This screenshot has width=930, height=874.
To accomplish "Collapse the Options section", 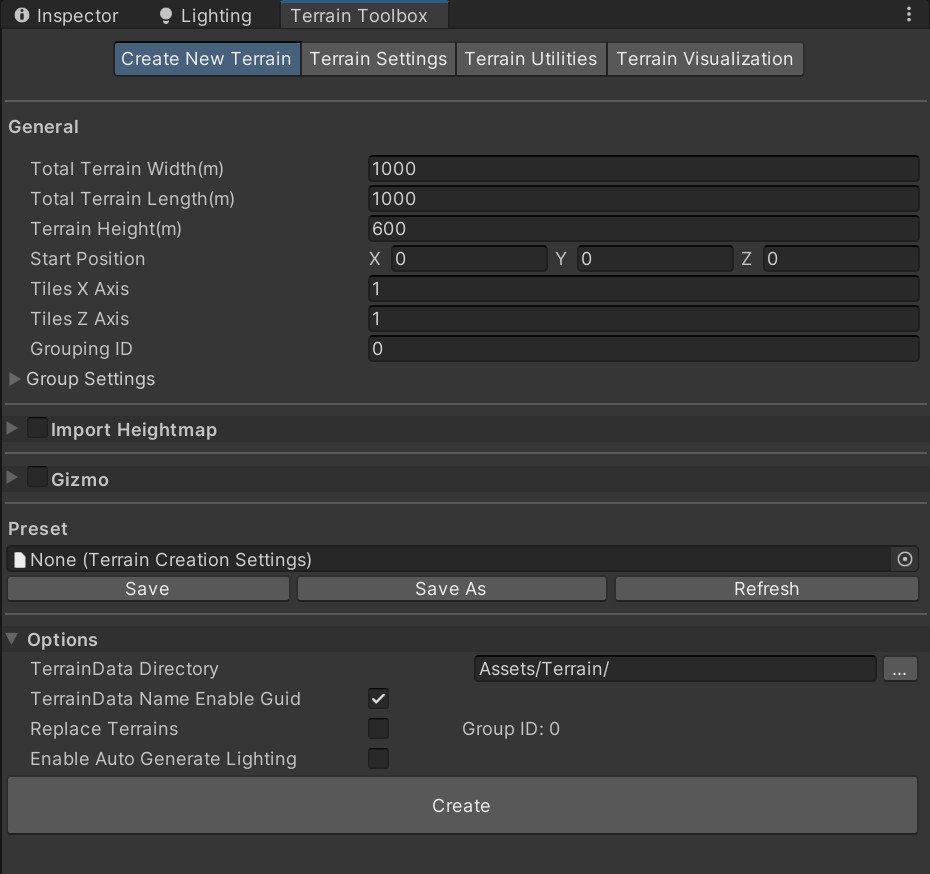I will click(12, 639).
